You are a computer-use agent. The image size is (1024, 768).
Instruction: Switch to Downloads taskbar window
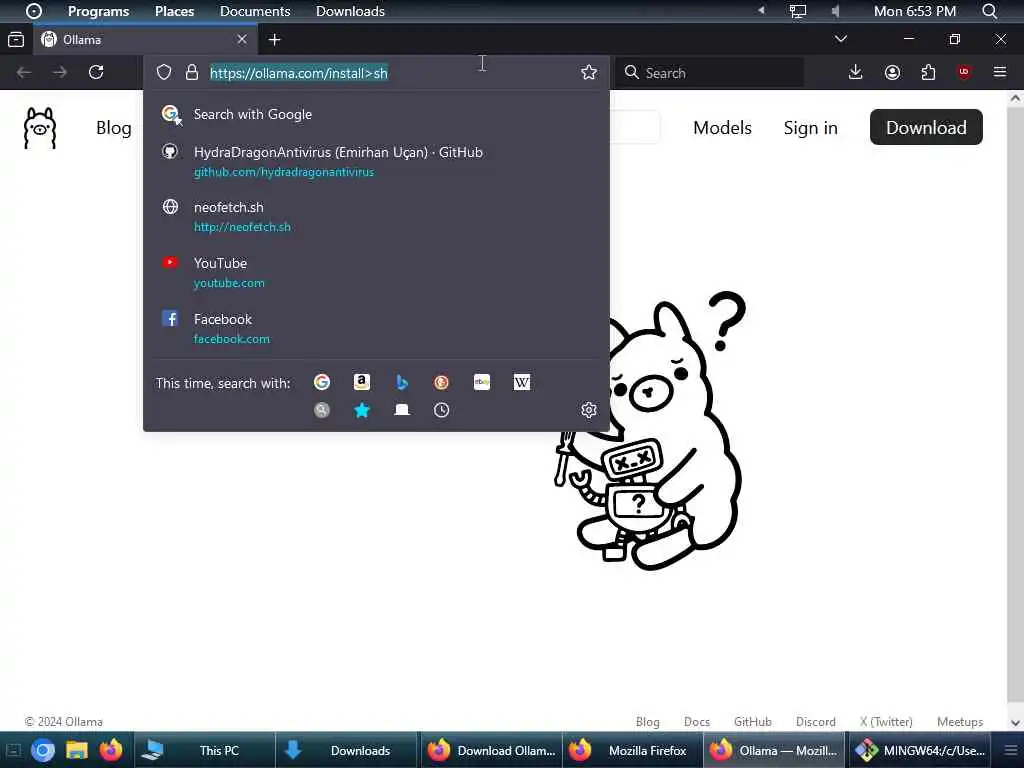(x=346, y=750)
